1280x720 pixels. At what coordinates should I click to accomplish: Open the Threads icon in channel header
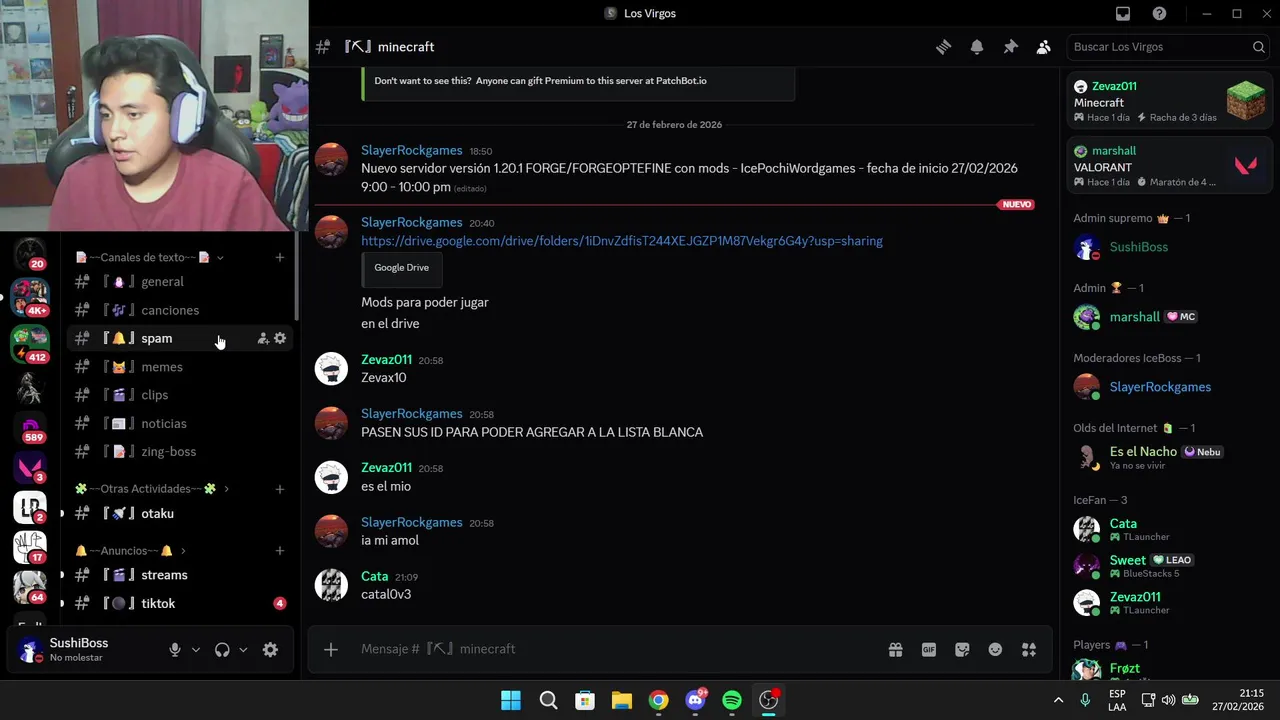[x=943, y=47]
